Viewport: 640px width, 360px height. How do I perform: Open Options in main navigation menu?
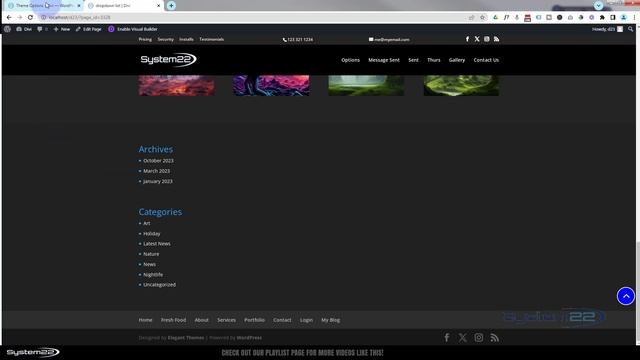click(351, 60)
